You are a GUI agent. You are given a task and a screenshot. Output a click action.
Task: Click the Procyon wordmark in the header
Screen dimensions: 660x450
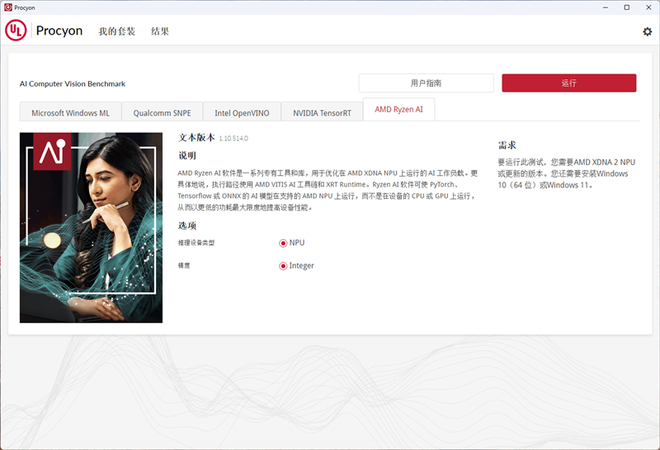(x=59, y=31)
